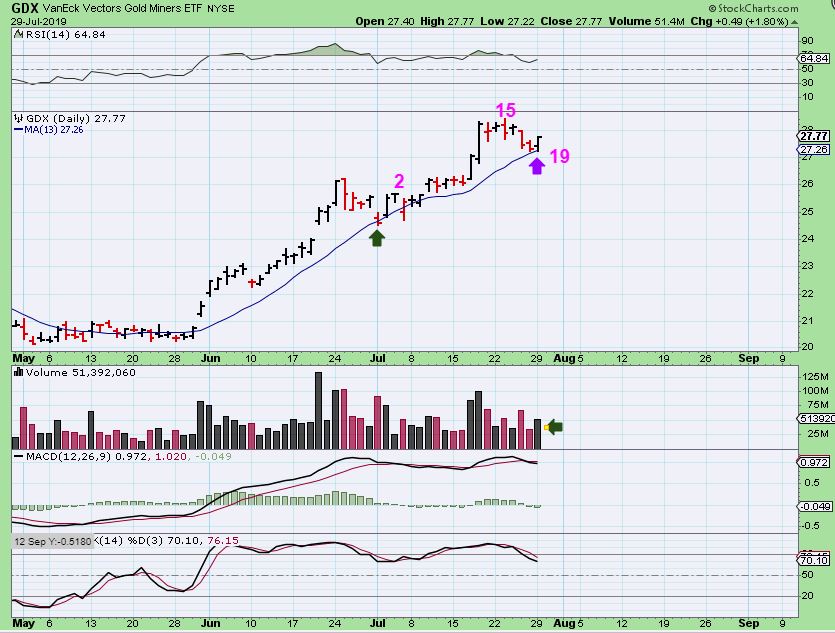Screen dimensions: 835x633
Task: Click the 76.15 value in the stochastic legend
Action: coord(223,540)
